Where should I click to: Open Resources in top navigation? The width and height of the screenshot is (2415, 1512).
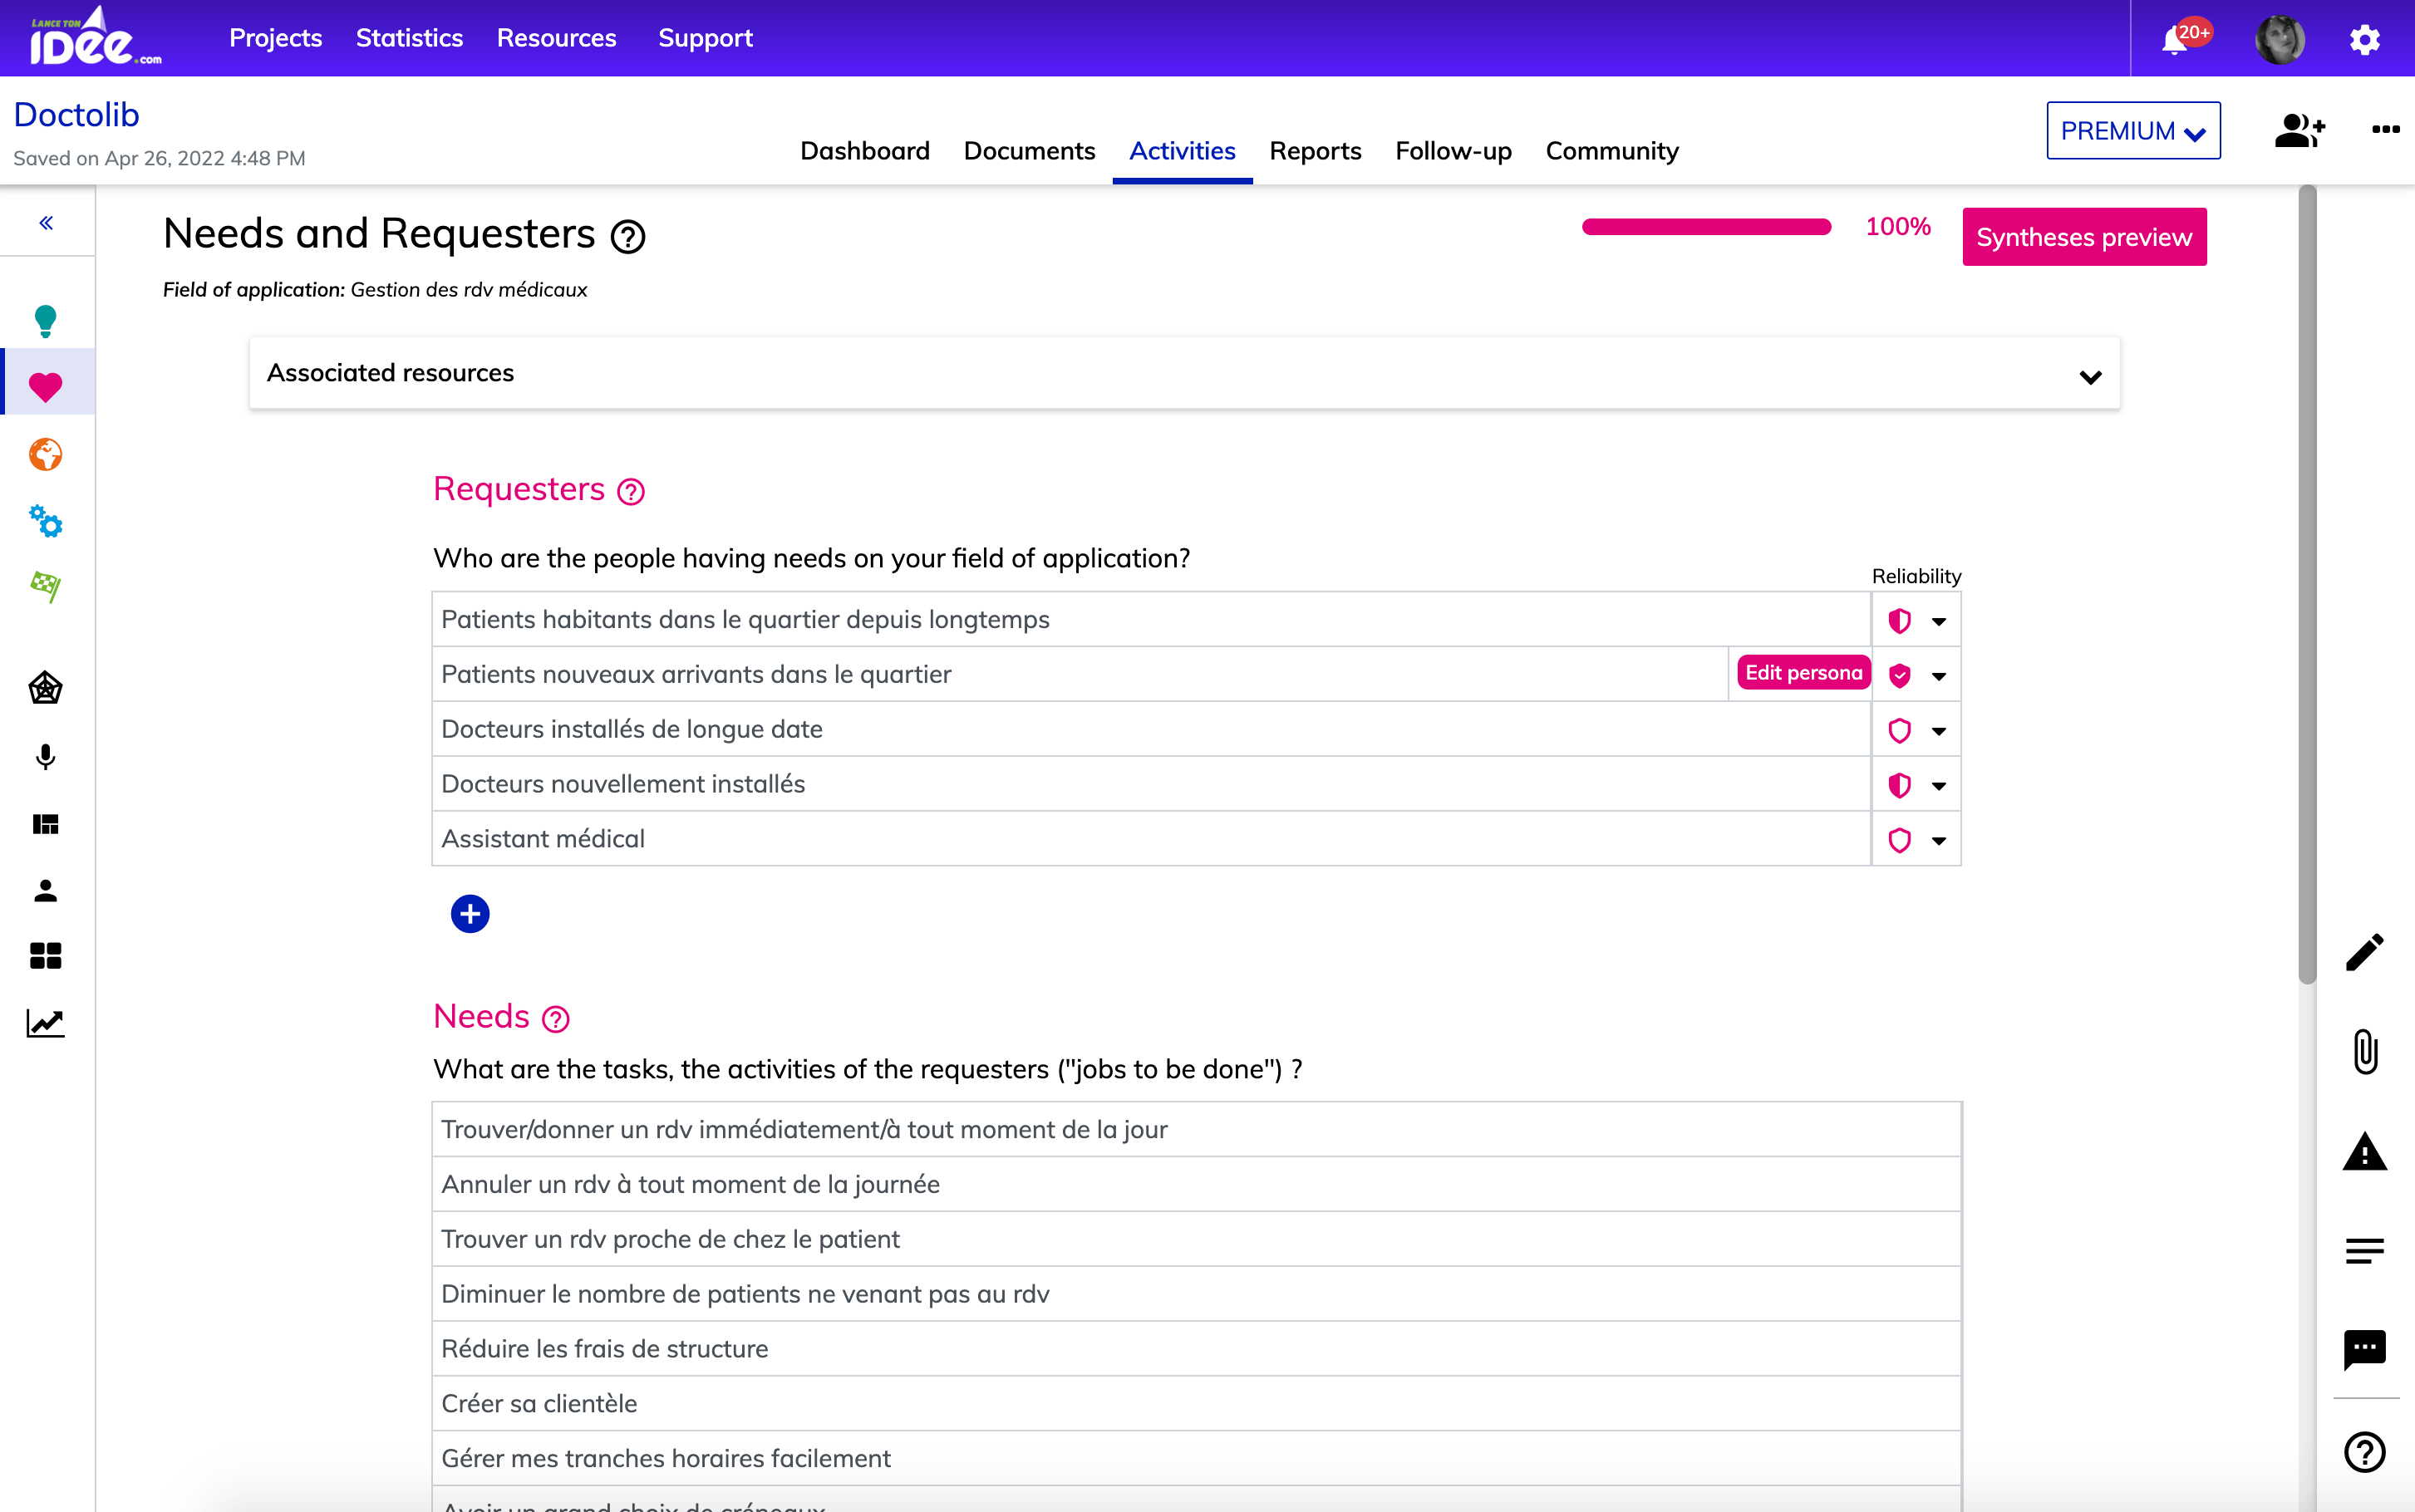pos(556,38)
